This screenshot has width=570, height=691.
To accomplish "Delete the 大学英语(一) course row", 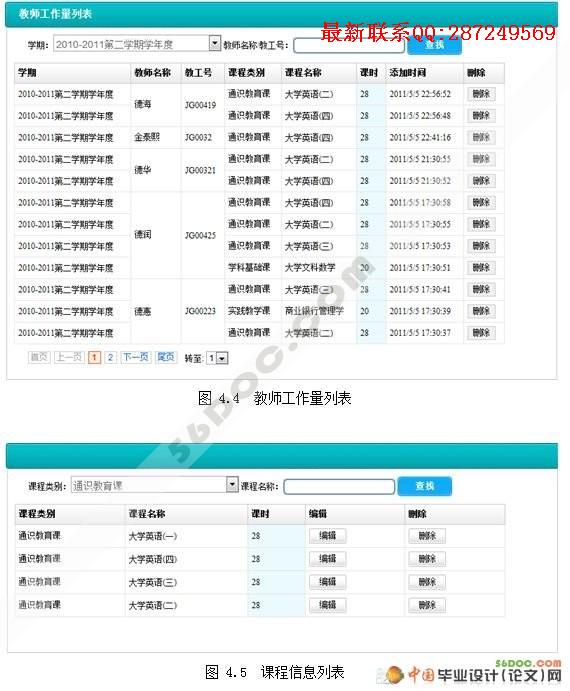I will (427, 536).
